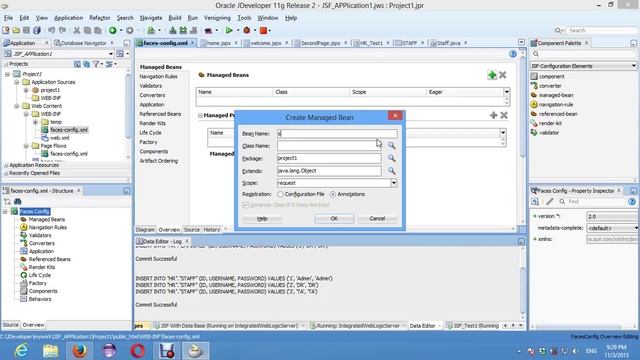
Task: Browse Package with magnifier icon
Action: click(x=391, y=158)
